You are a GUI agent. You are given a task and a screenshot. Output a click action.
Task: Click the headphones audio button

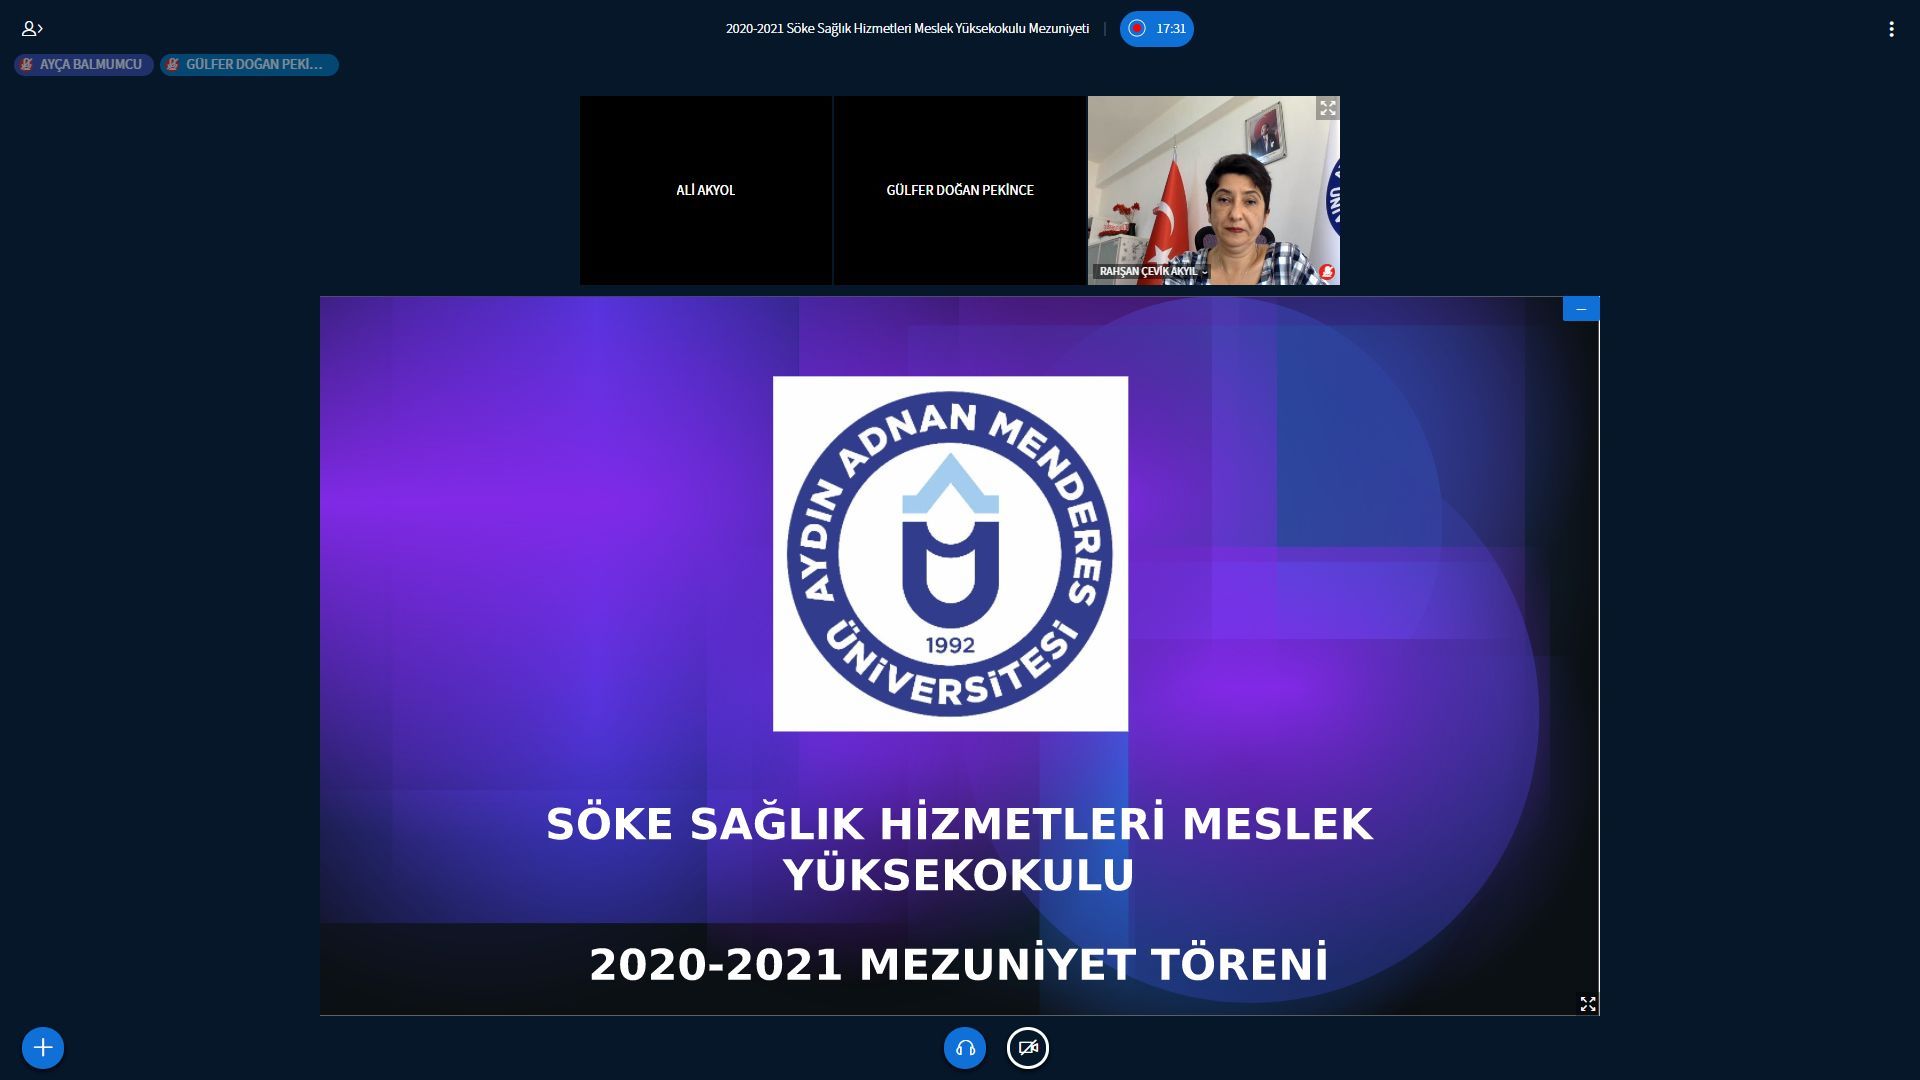965,1047
